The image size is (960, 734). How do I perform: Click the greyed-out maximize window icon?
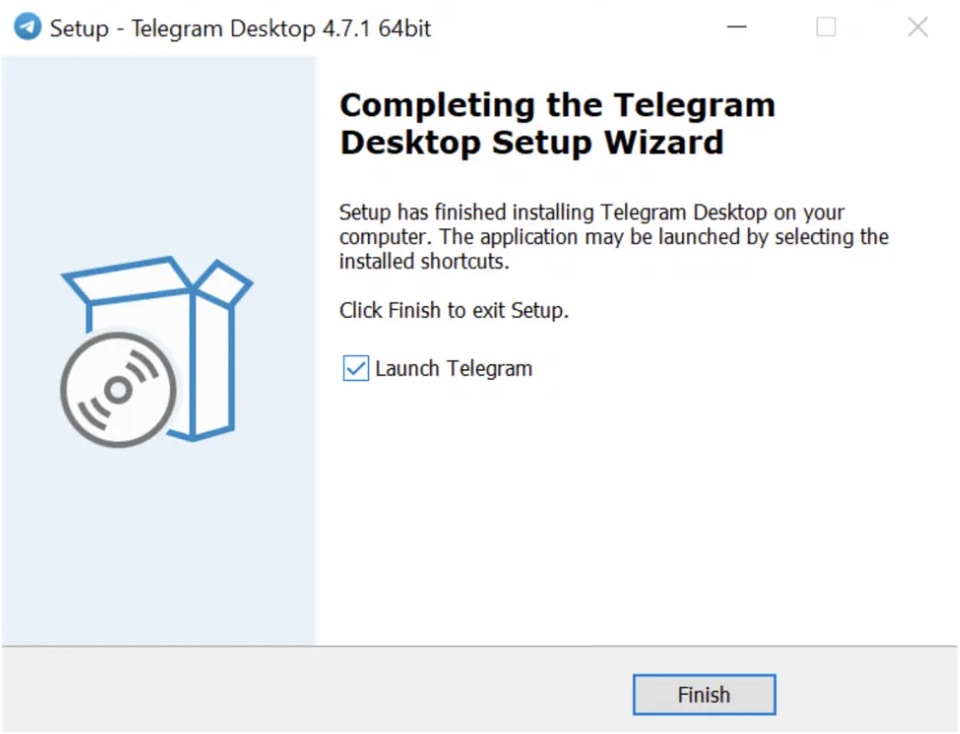[x=826, y=27]
